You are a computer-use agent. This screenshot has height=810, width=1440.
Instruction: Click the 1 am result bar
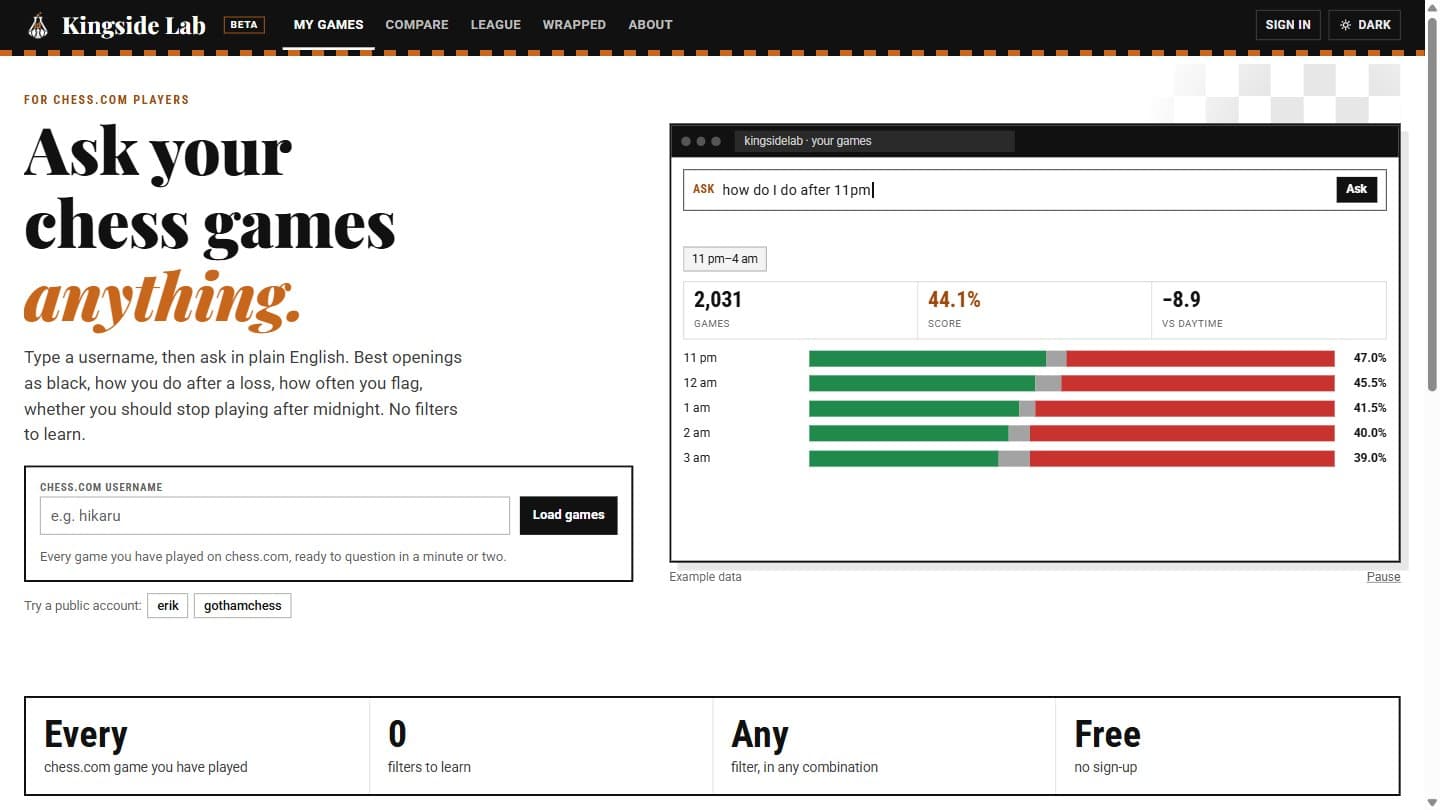tap(1071, 408)
